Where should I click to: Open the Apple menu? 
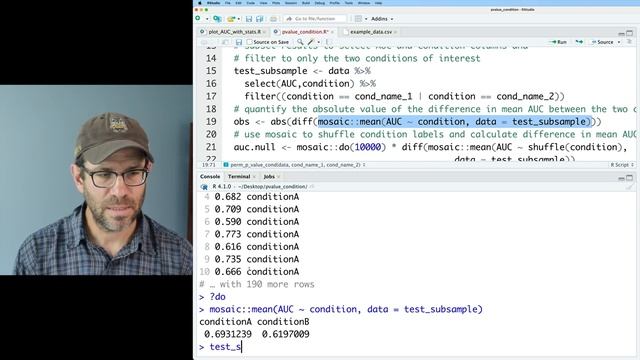coord(200,3)
